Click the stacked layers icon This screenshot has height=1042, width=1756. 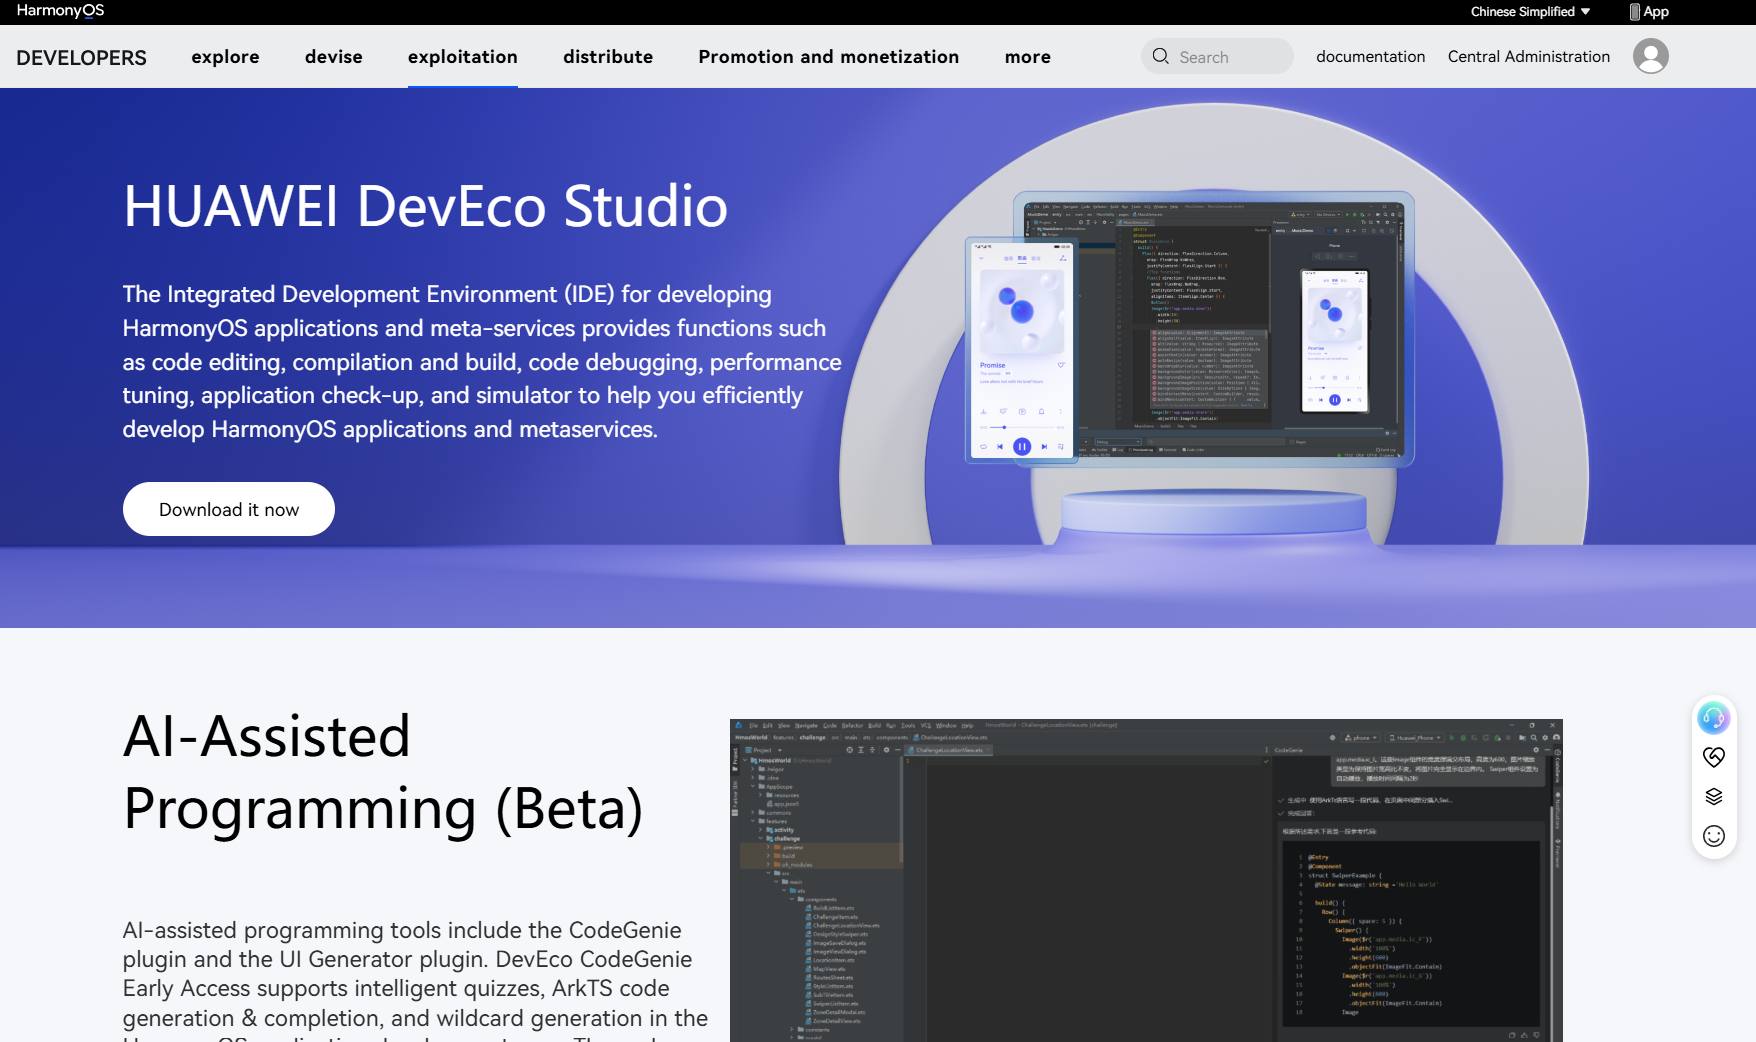pos(1713,796)
